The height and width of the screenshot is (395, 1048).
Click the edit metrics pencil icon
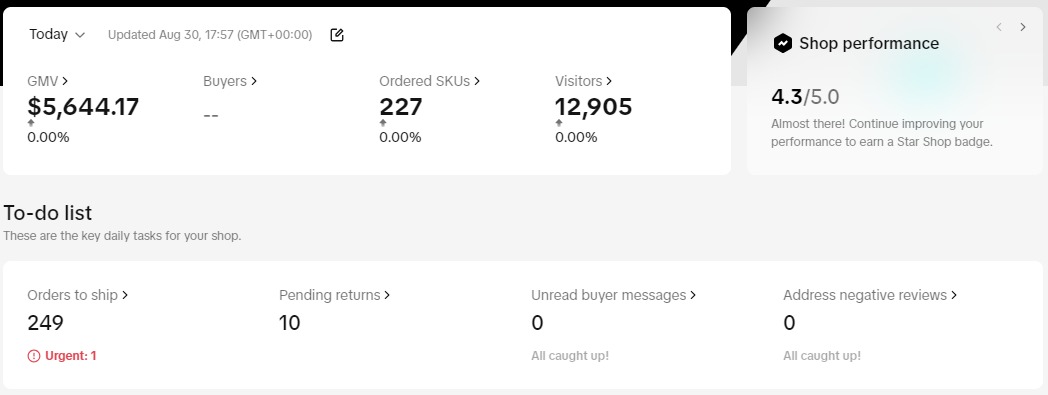pos(337,35)
